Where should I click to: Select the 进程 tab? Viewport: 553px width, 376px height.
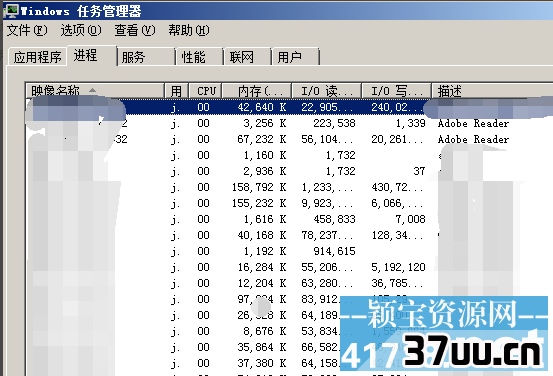[x=92, y=55]
